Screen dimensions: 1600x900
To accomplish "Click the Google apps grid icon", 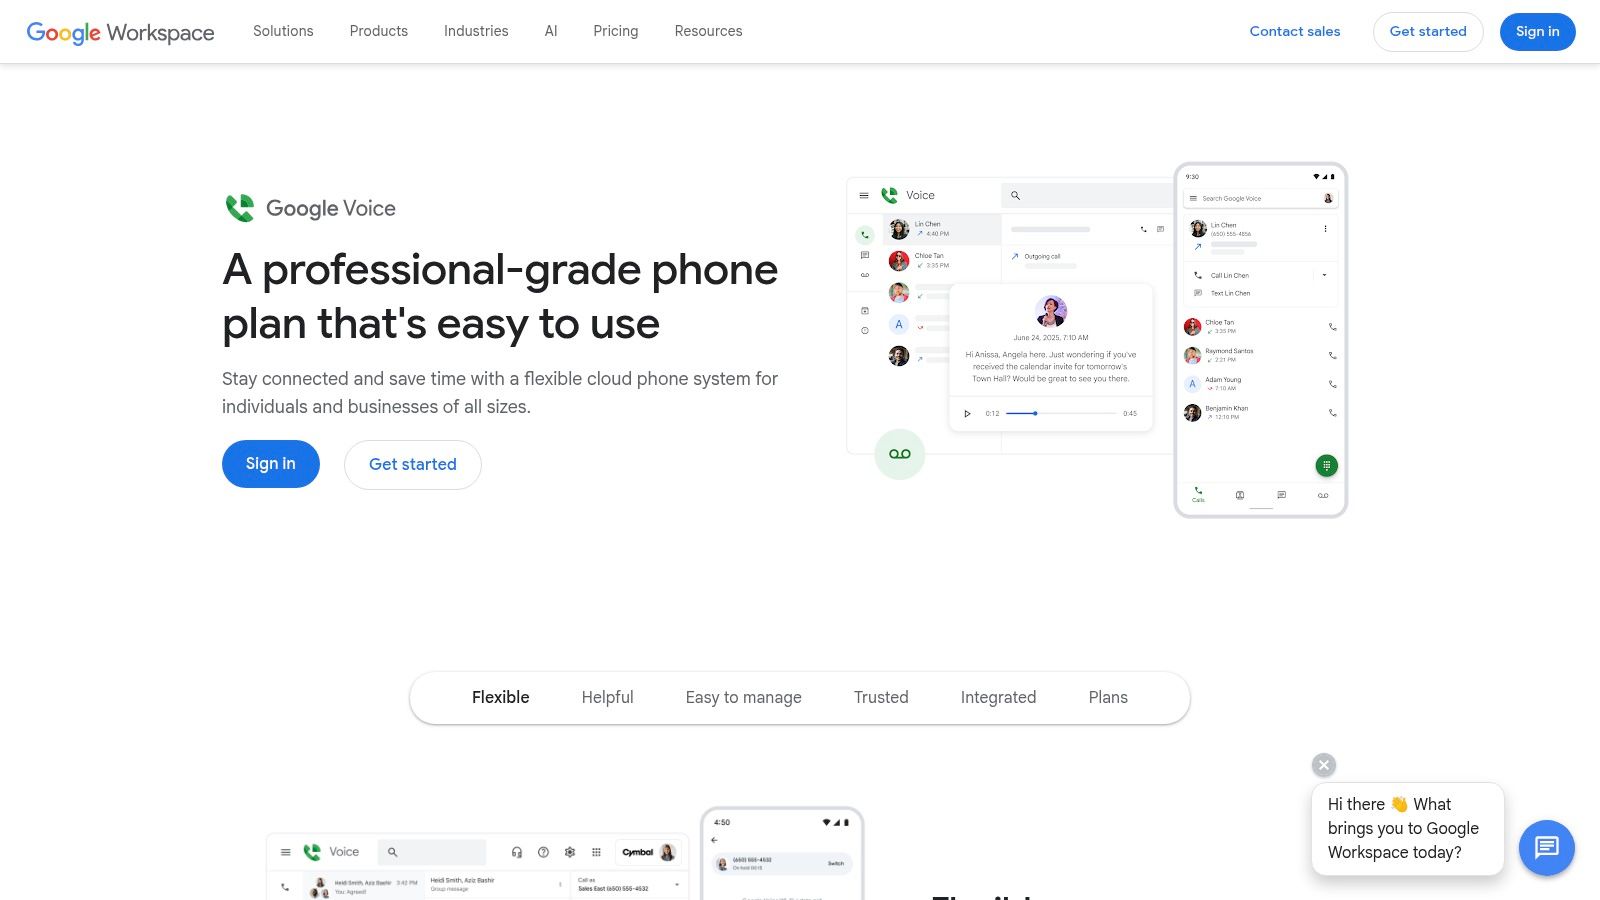I will 597,851.
